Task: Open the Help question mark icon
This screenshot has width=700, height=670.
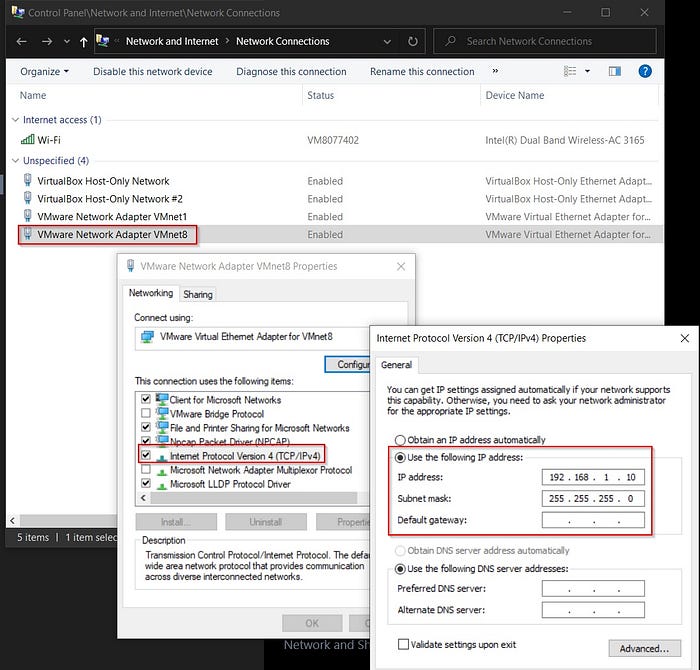Action: tap(645, 72)
